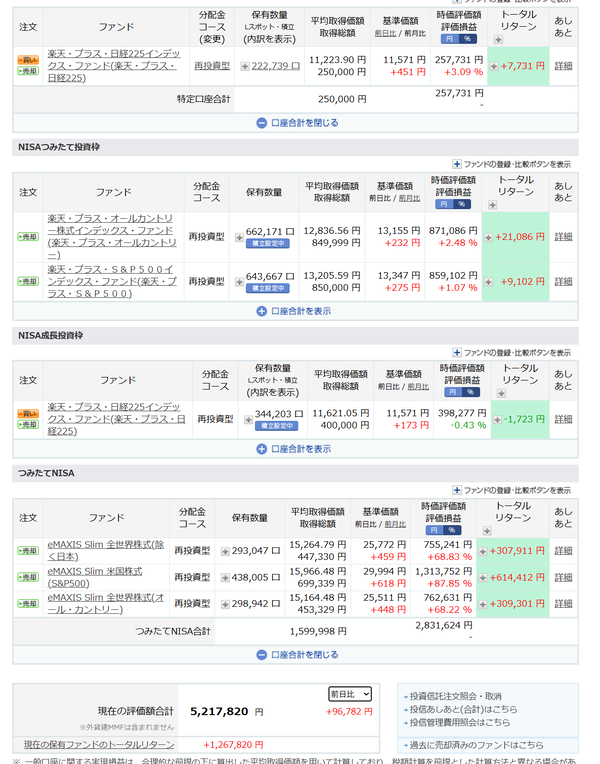Click plus icon under トータルリターン header in 特定口座 table
600x764 pixels.
tap(498, 40)
